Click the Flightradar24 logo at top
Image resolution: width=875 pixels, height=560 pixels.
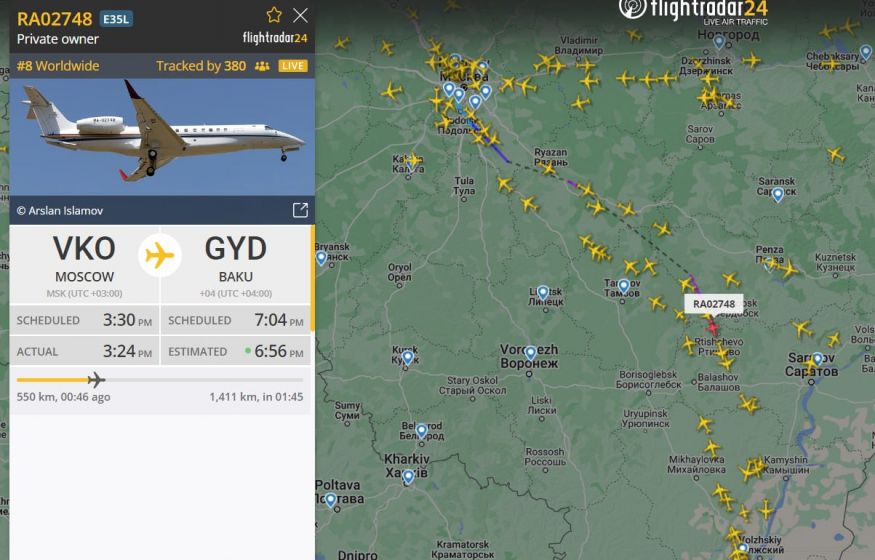click(x=694, y=11)
